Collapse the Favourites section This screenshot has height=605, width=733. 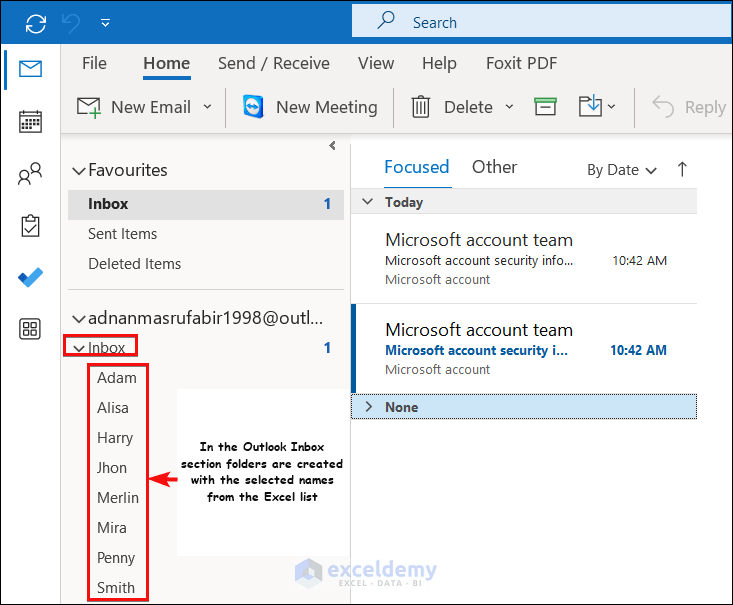point(79,171)
